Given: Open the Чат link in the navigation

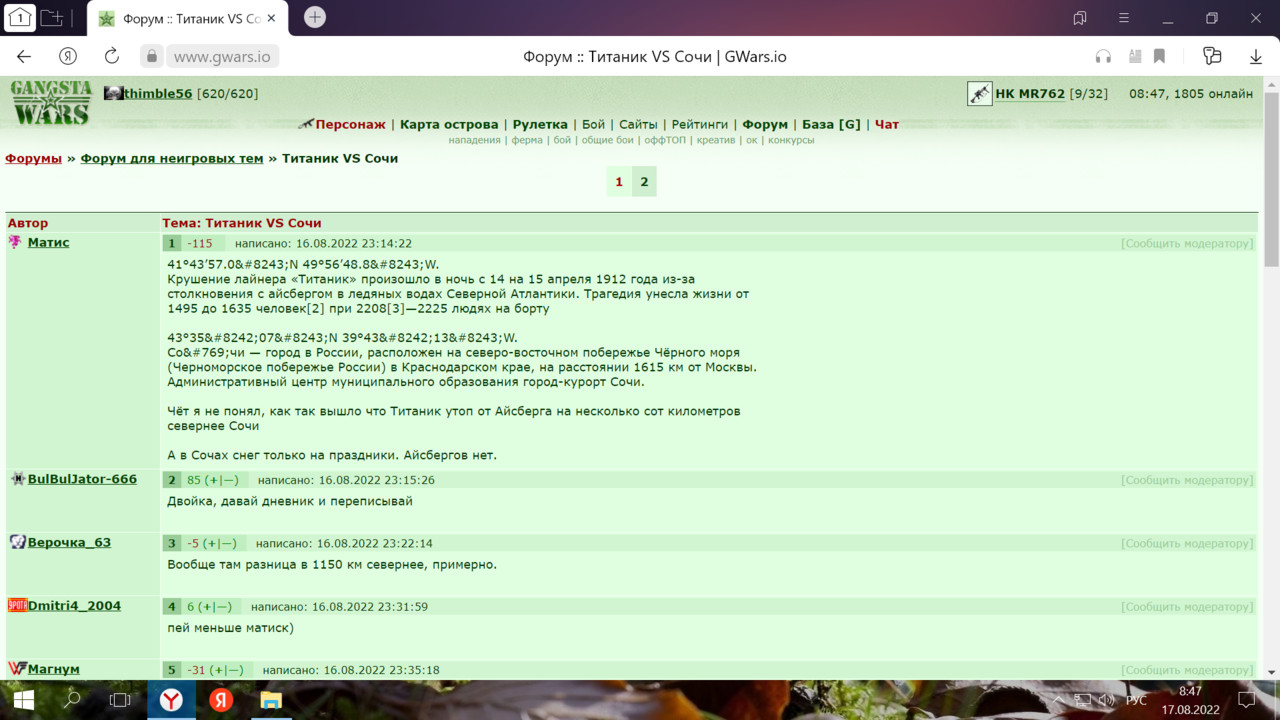Looking at the screenshot, I should coord(887,125).
